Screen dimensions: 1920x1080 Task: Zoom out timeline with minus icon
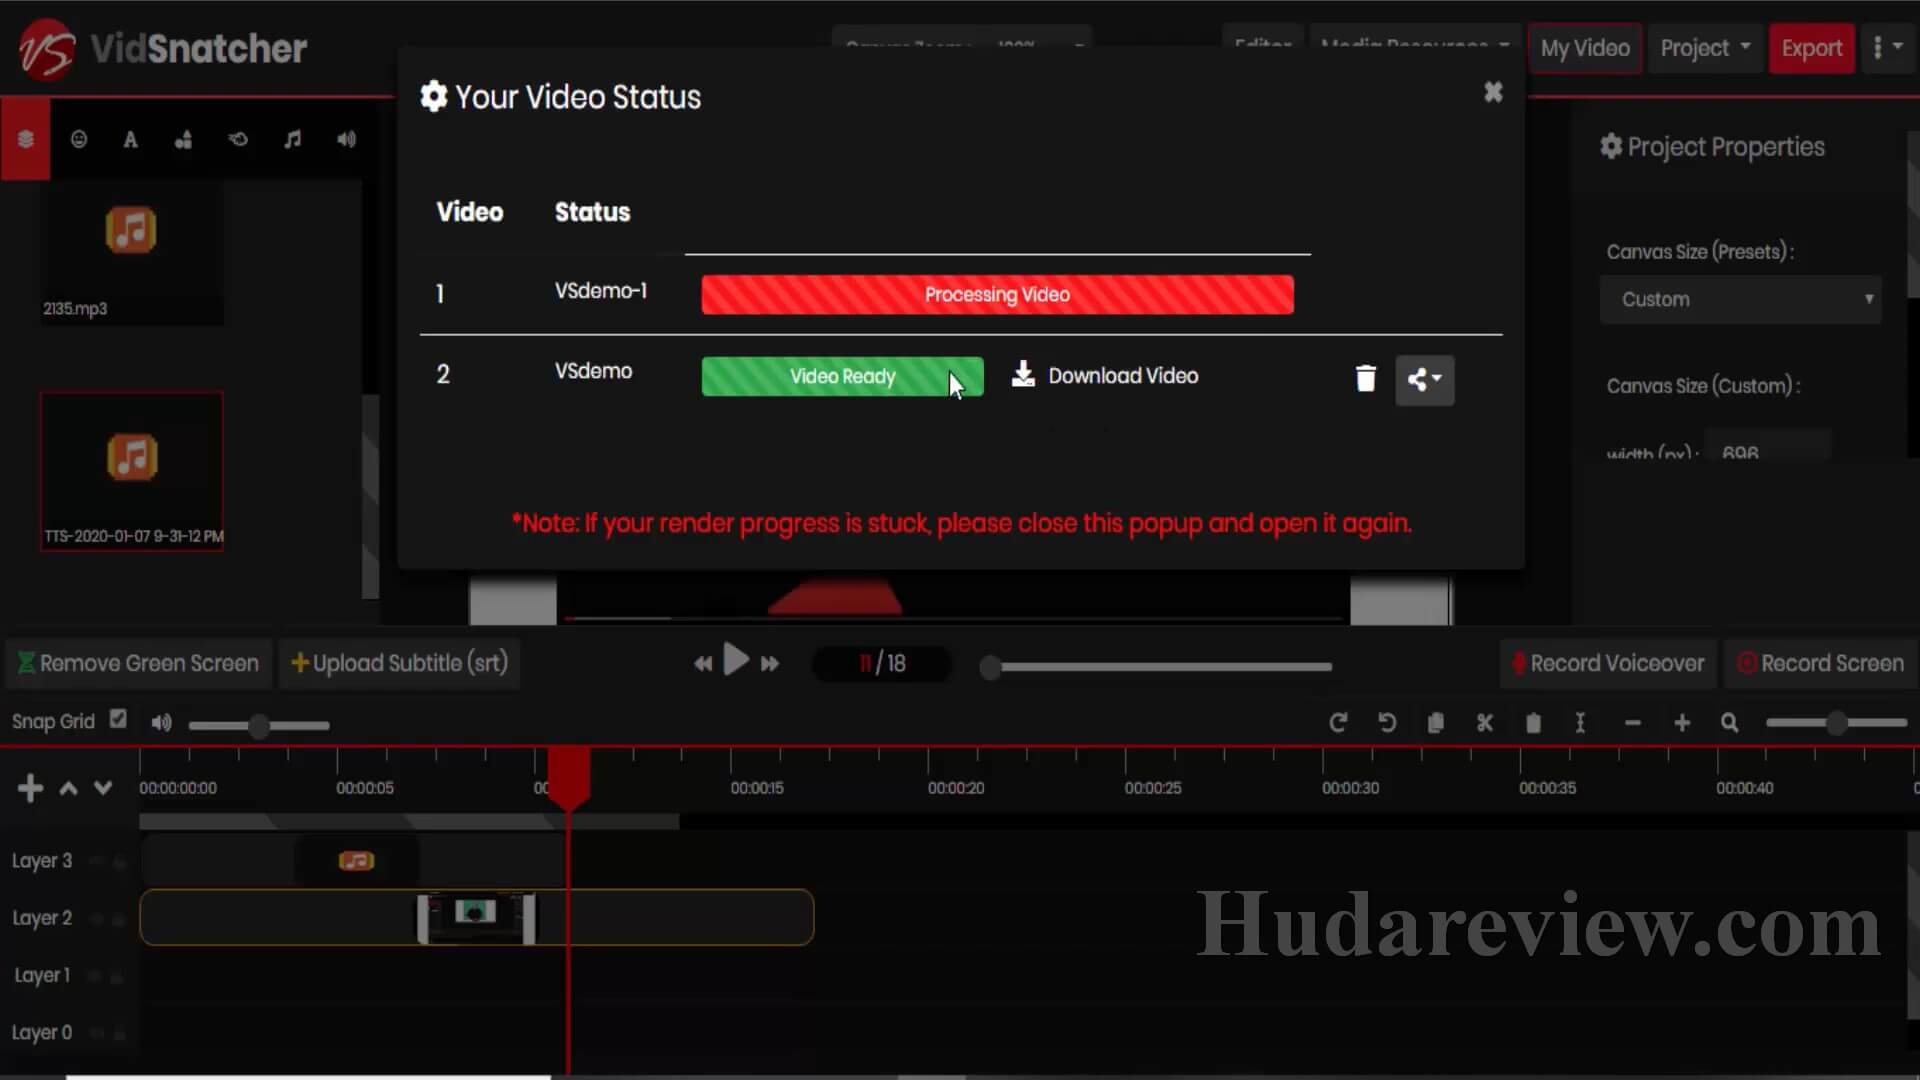coord(1633,722)
